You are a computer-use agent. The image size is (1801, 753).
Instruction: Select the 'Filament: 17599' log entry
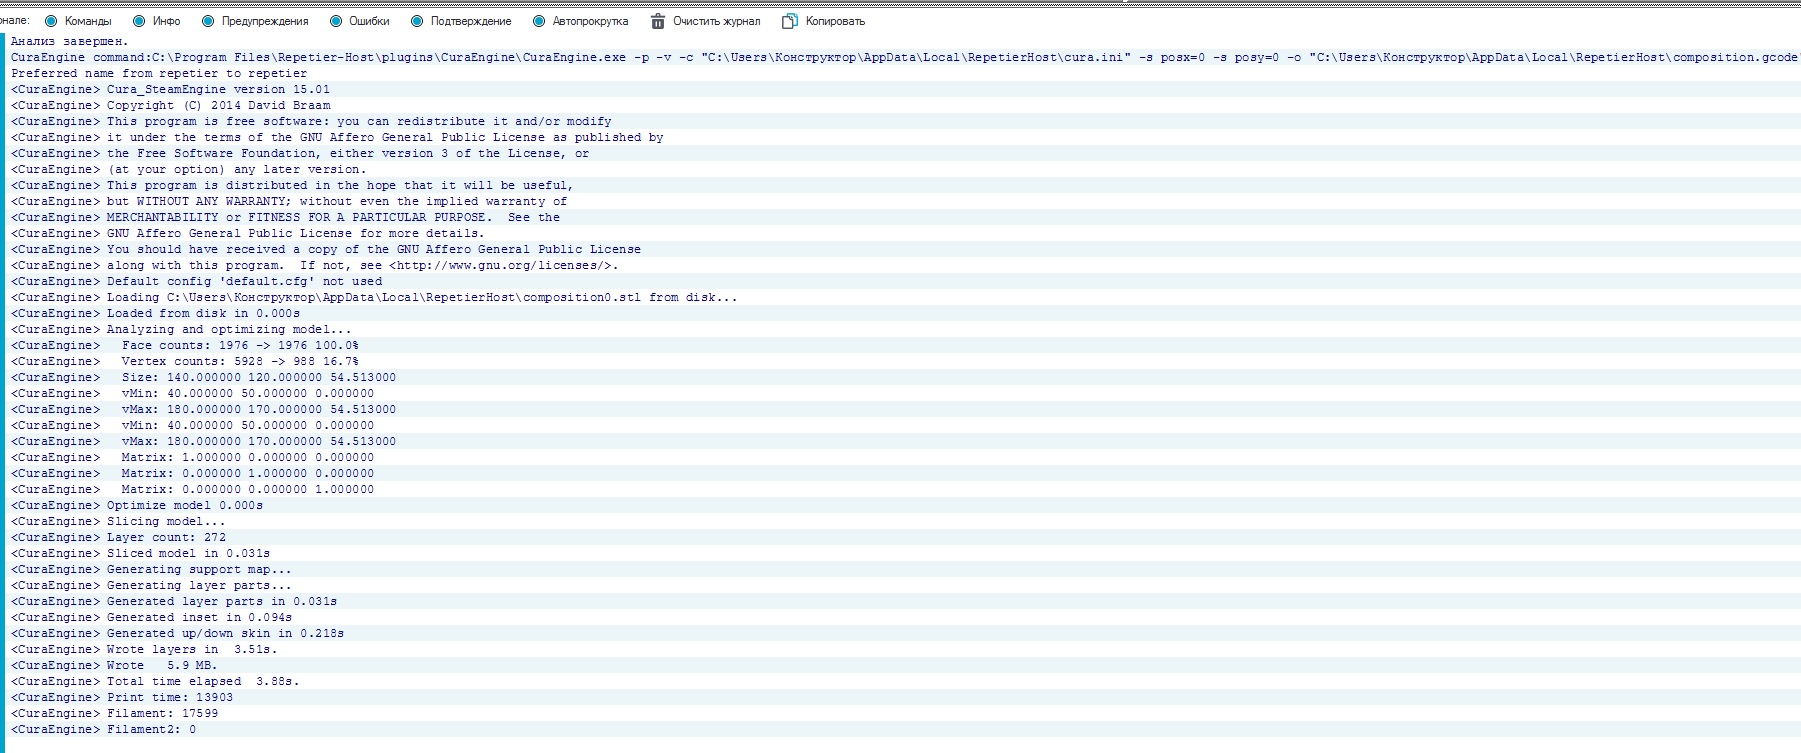(162, 714)
